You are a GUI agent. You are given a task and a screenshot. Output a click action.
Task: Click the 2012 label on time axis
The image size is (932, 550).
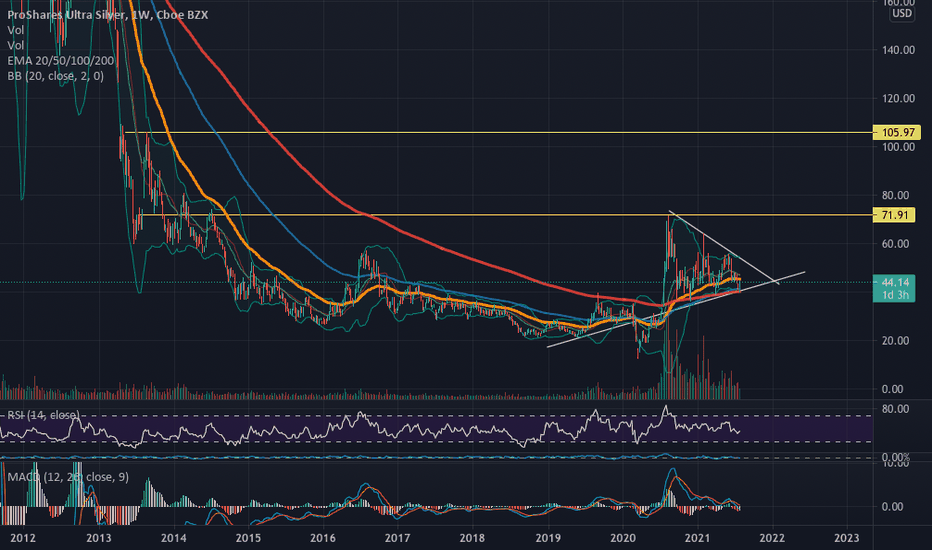23,538
